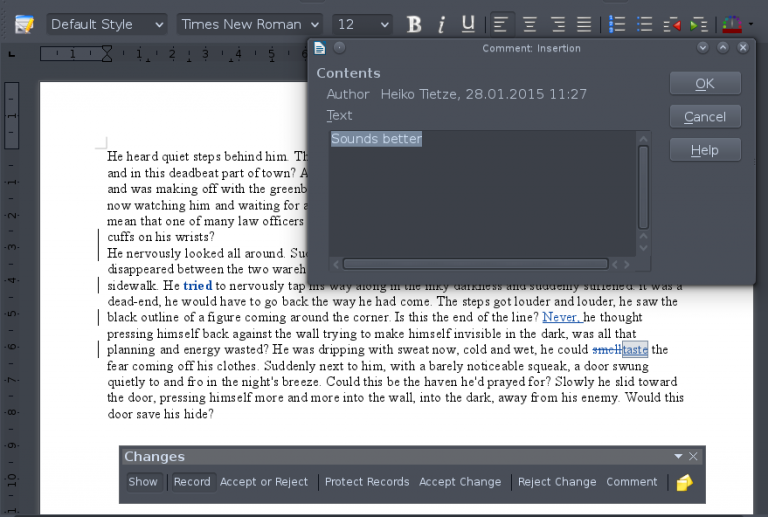Click Accept or Reject in Changes toolbar
The width and height of the screenshot is (768, 517).
(x=264, y=481)
